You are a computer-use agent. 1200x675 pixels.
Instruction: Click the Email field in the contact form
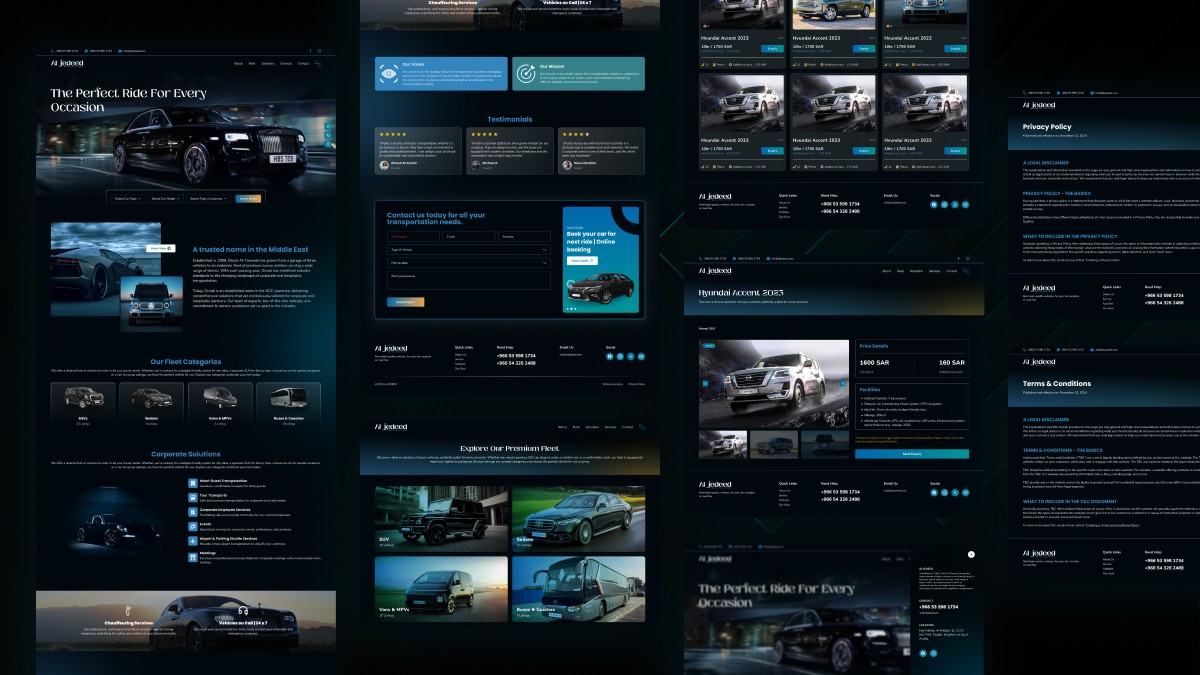click(469, 236)
